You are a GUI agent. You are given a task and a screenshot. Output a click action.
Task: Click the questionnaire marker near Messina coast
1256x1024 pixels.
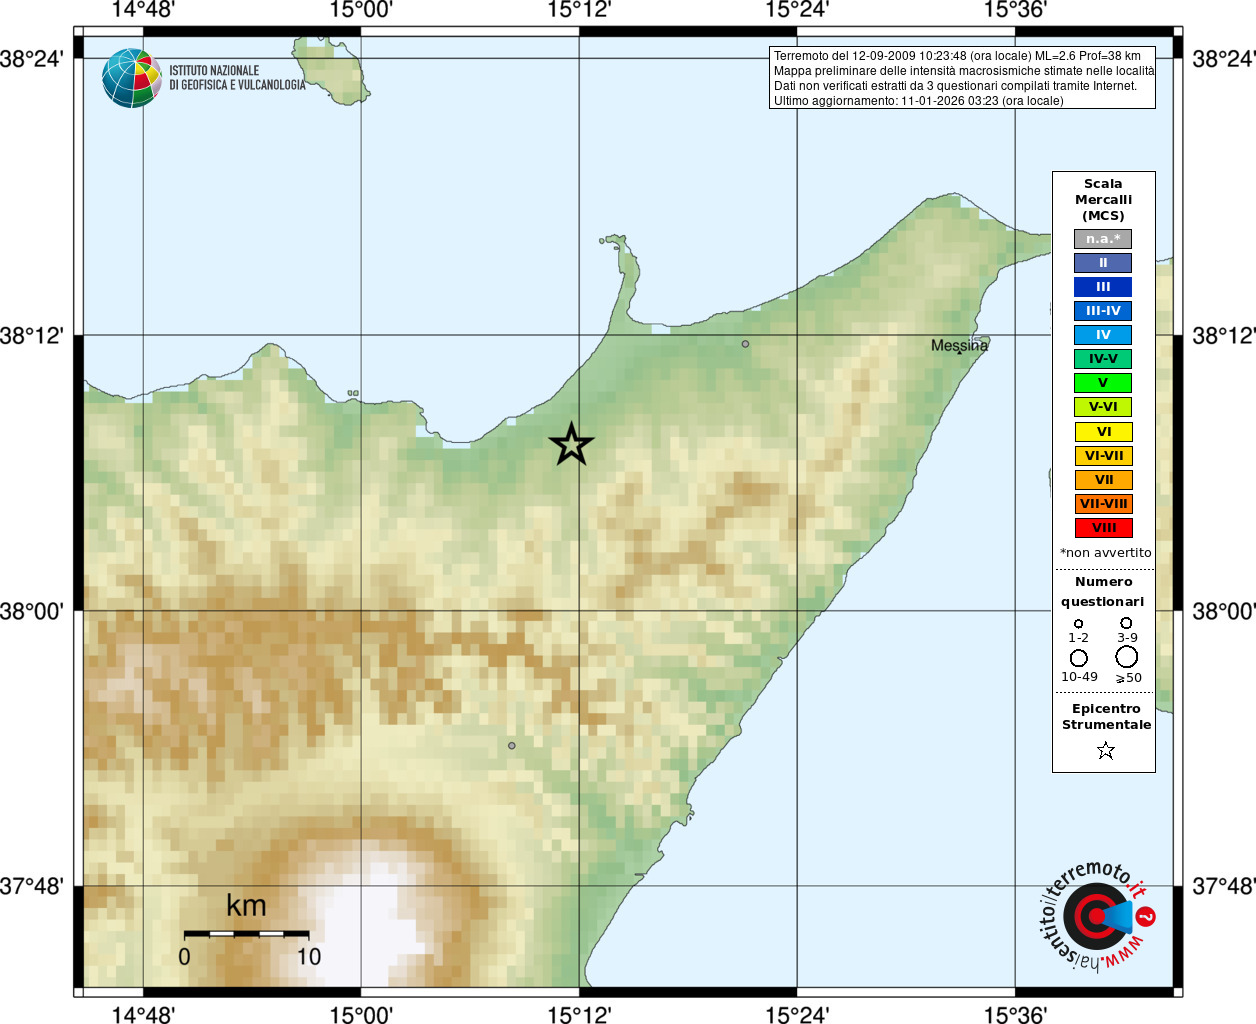pos(745,344)
